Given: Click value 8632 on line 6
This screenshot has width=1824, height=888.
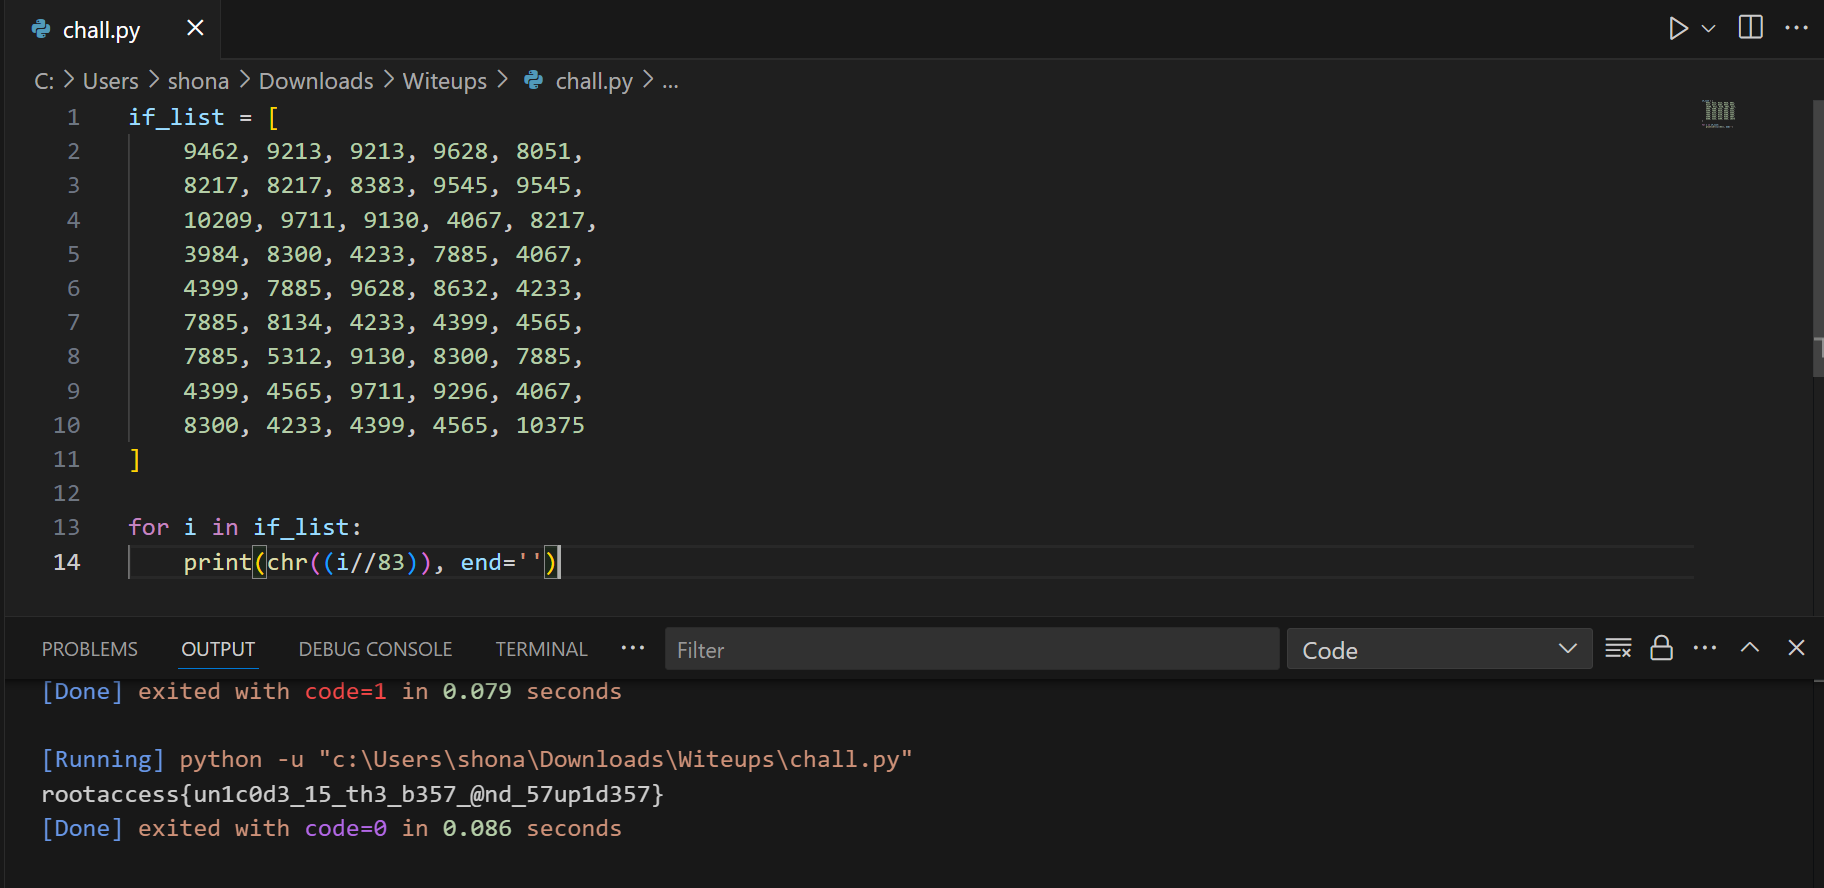Looking at the screenshot, I should 460,288.
